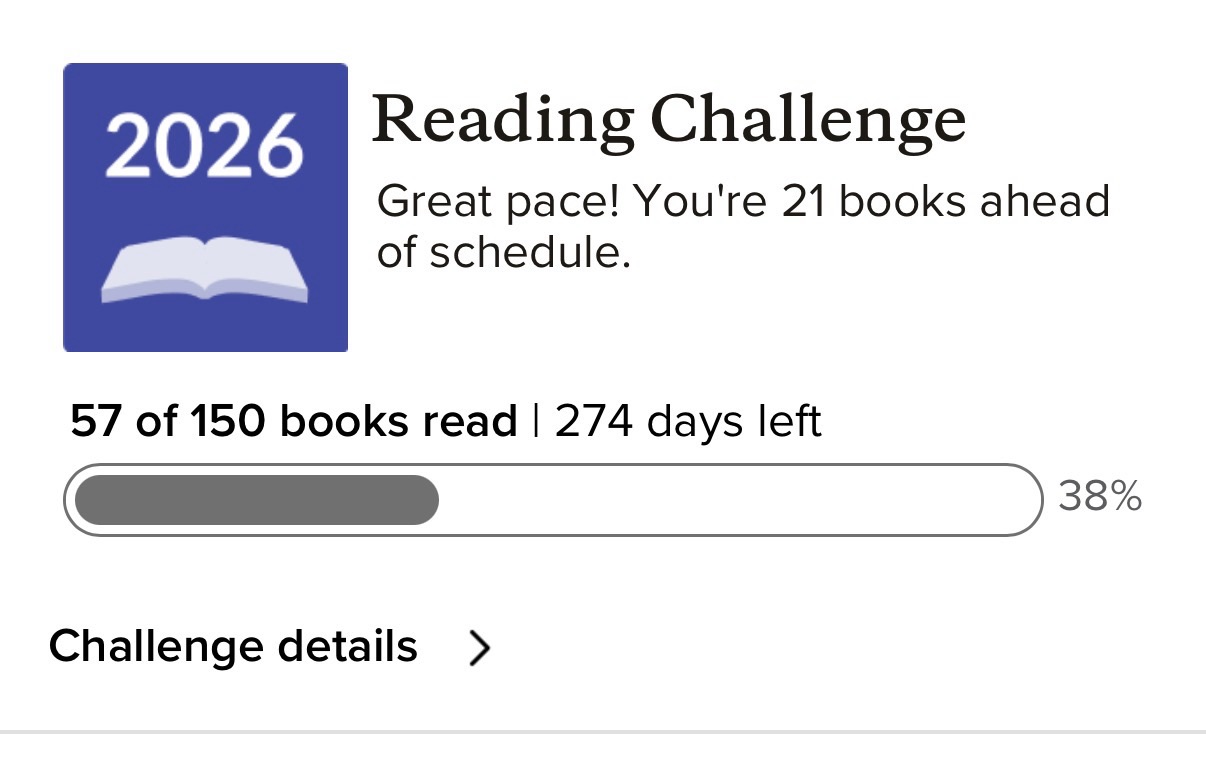Click the reading progress bar
The image size is (1206, 763).
click(553, 500)
